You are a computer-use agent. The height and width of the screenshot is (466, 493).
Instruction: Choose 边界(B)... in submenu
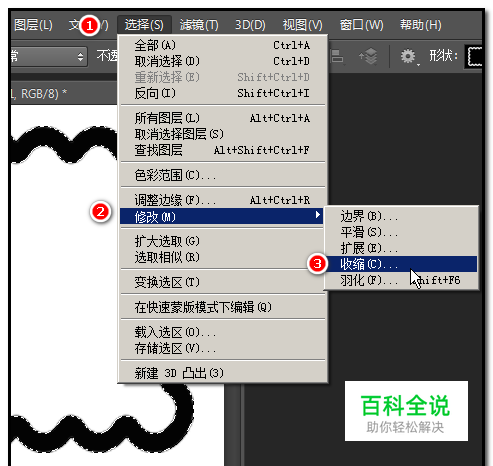(x=401, y=216)
